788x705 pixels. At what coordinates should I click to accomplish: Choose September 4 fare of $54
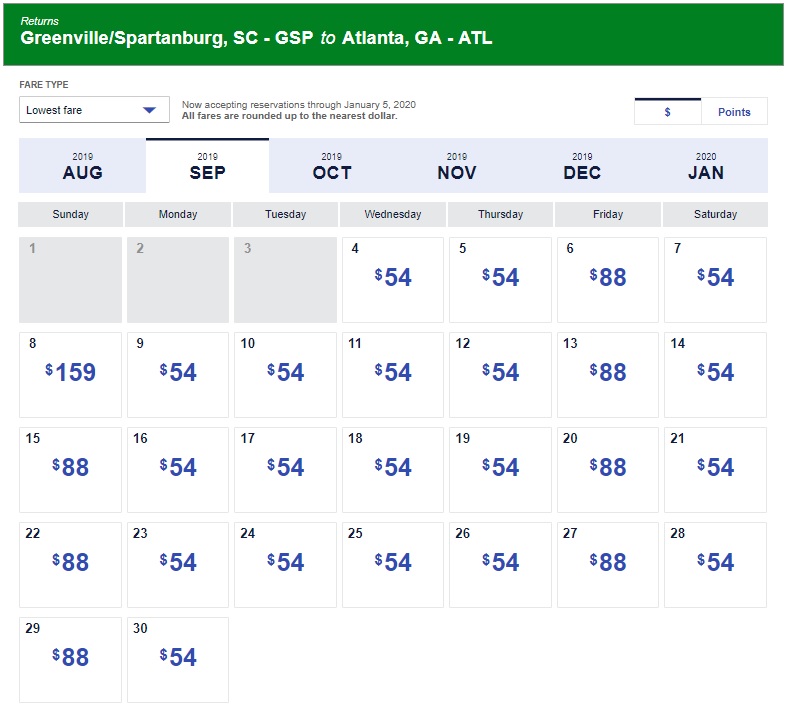pos(393,279)
